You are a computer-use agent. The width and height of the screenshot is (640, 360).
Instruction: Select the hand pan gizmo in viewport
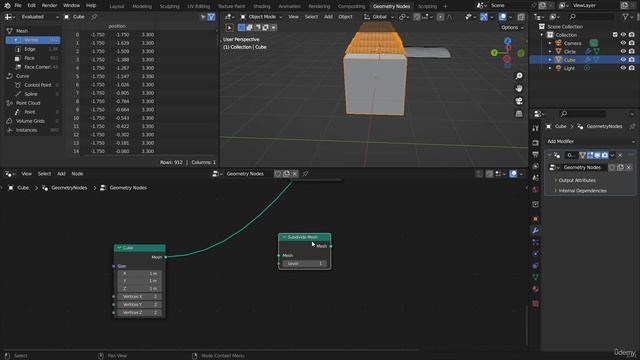click(519, 89)
